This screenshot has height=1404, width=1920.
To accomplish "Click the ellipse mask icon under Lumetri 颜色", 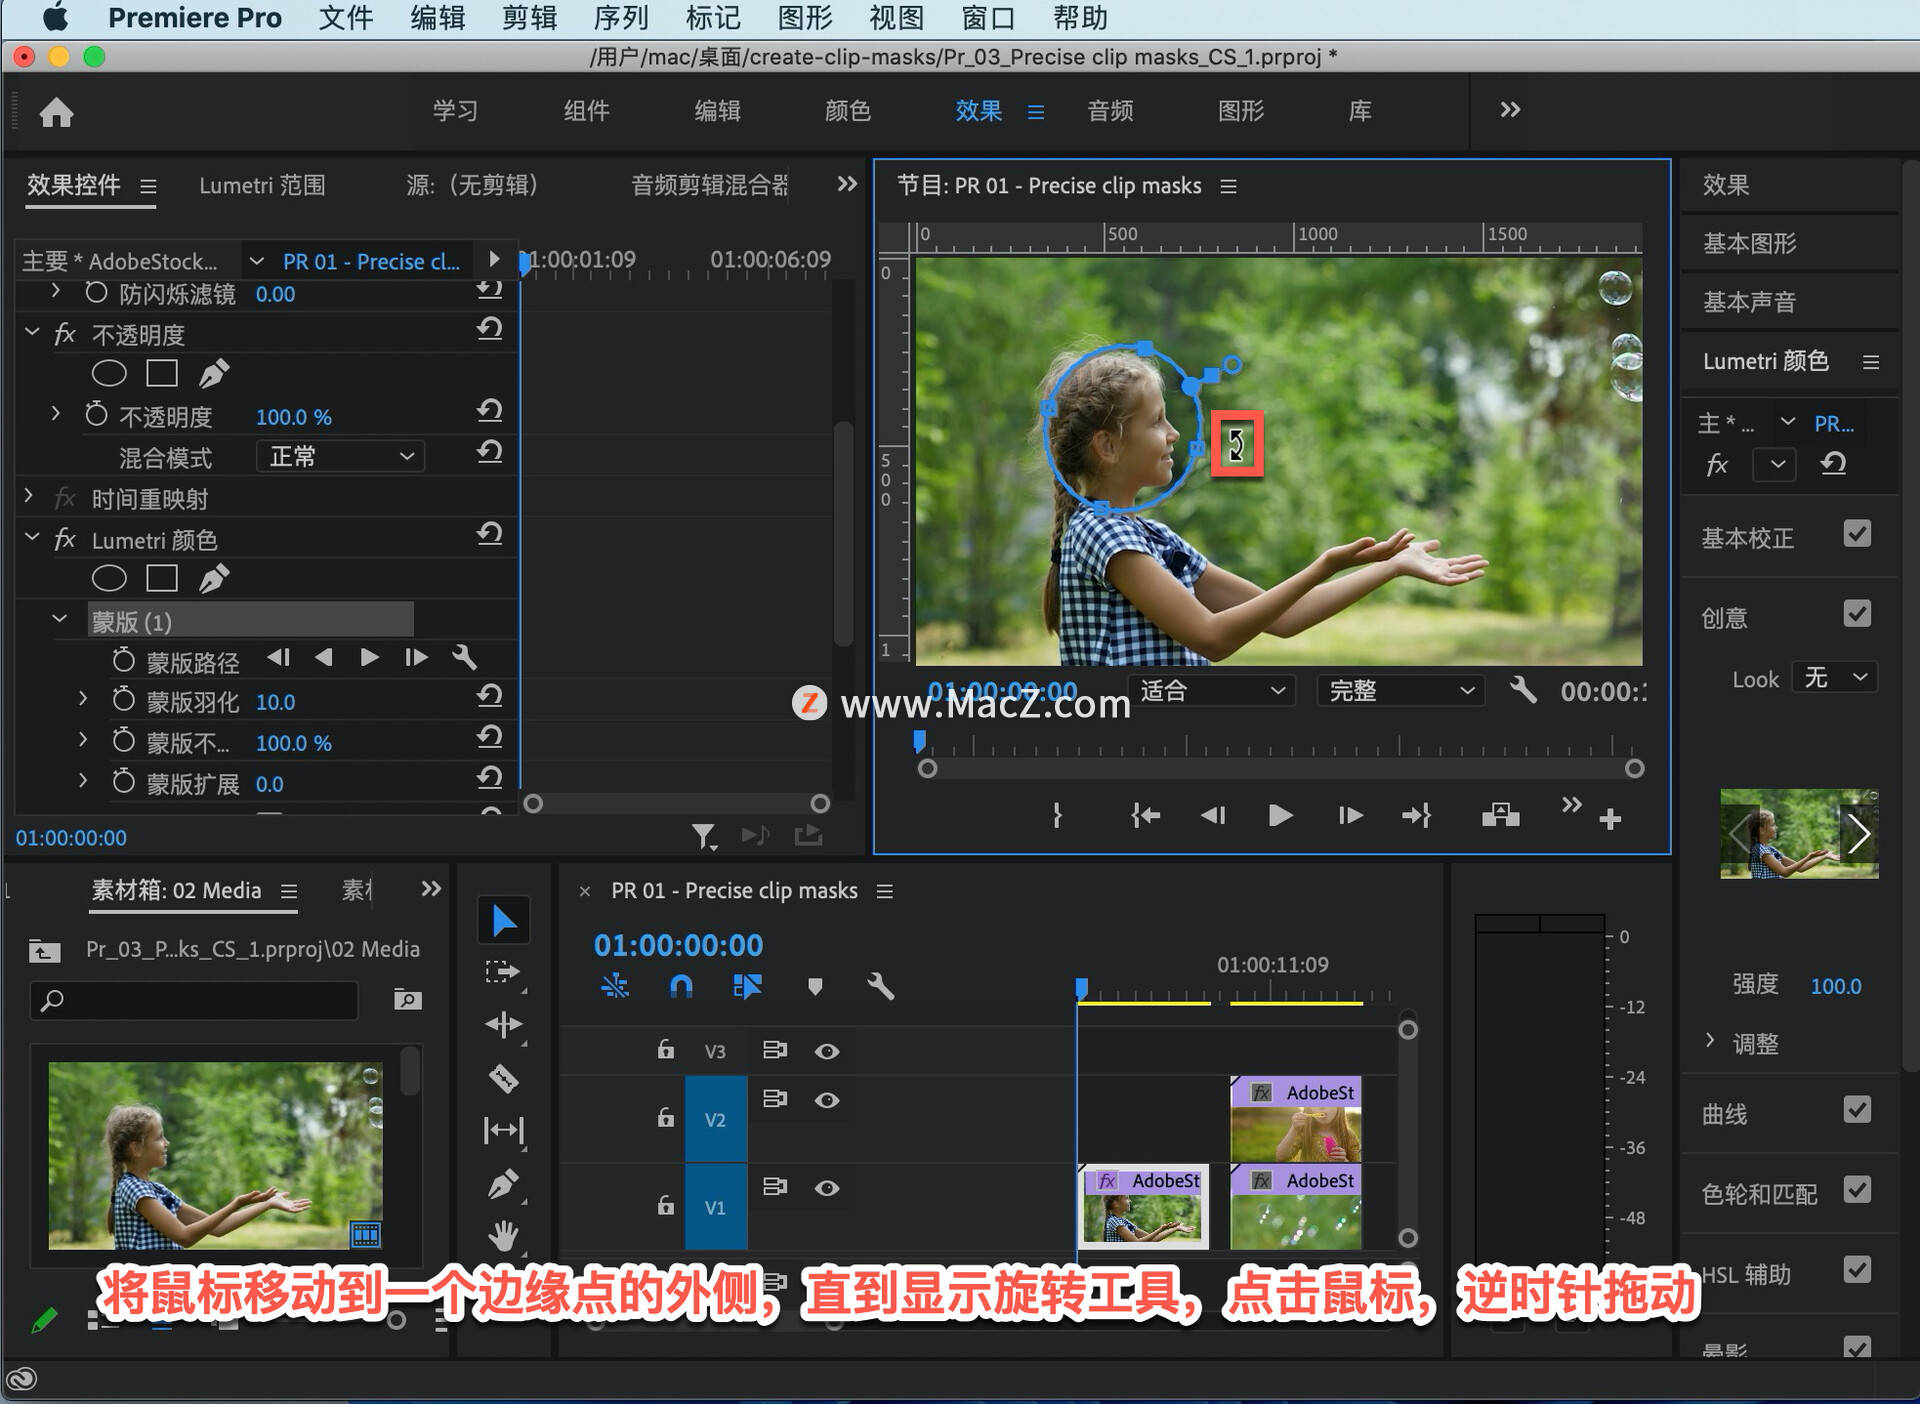I will 109,579.
